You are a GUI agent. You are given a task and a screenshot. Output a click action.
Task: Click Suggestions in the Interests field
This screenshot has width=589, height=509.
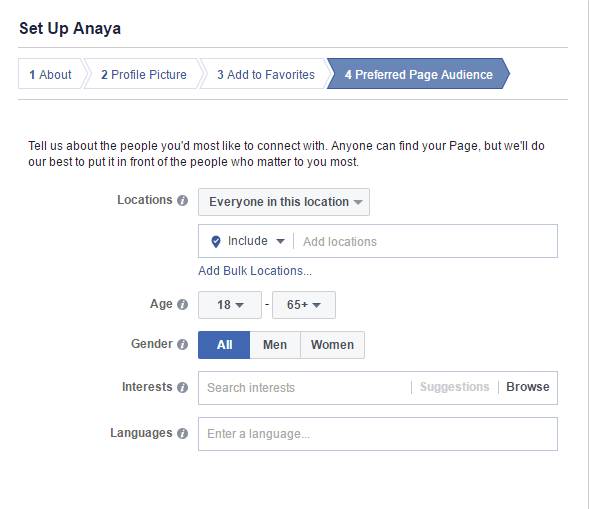coord(455,387)
